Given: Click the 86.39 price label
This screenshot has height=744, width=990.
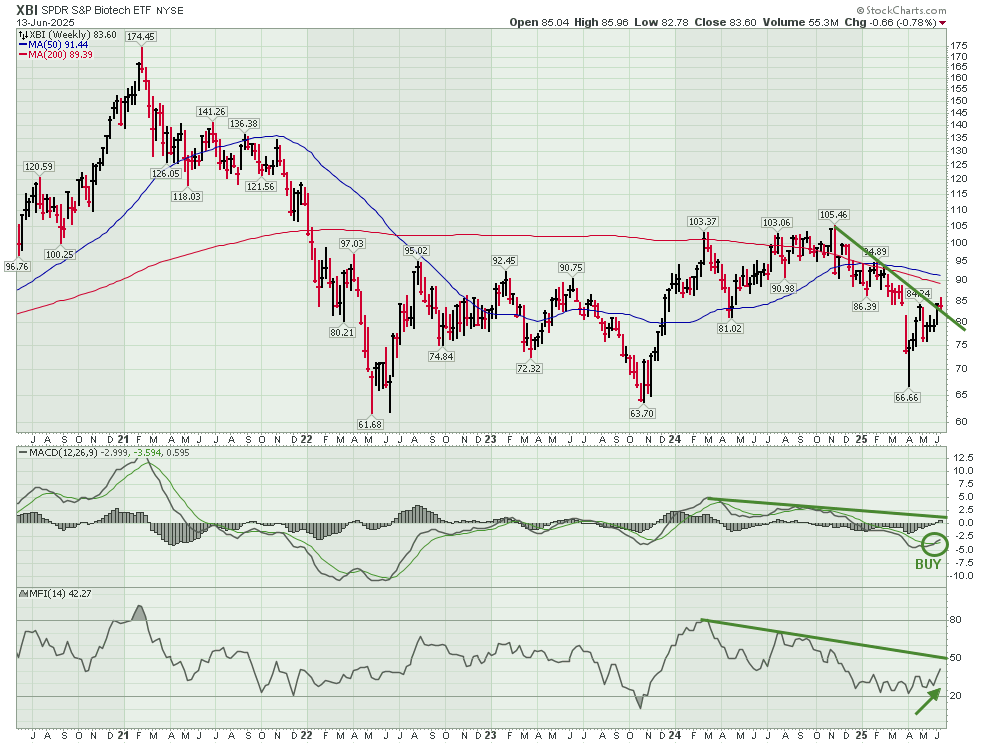Looking at the screenshot, I should (865, 306).
